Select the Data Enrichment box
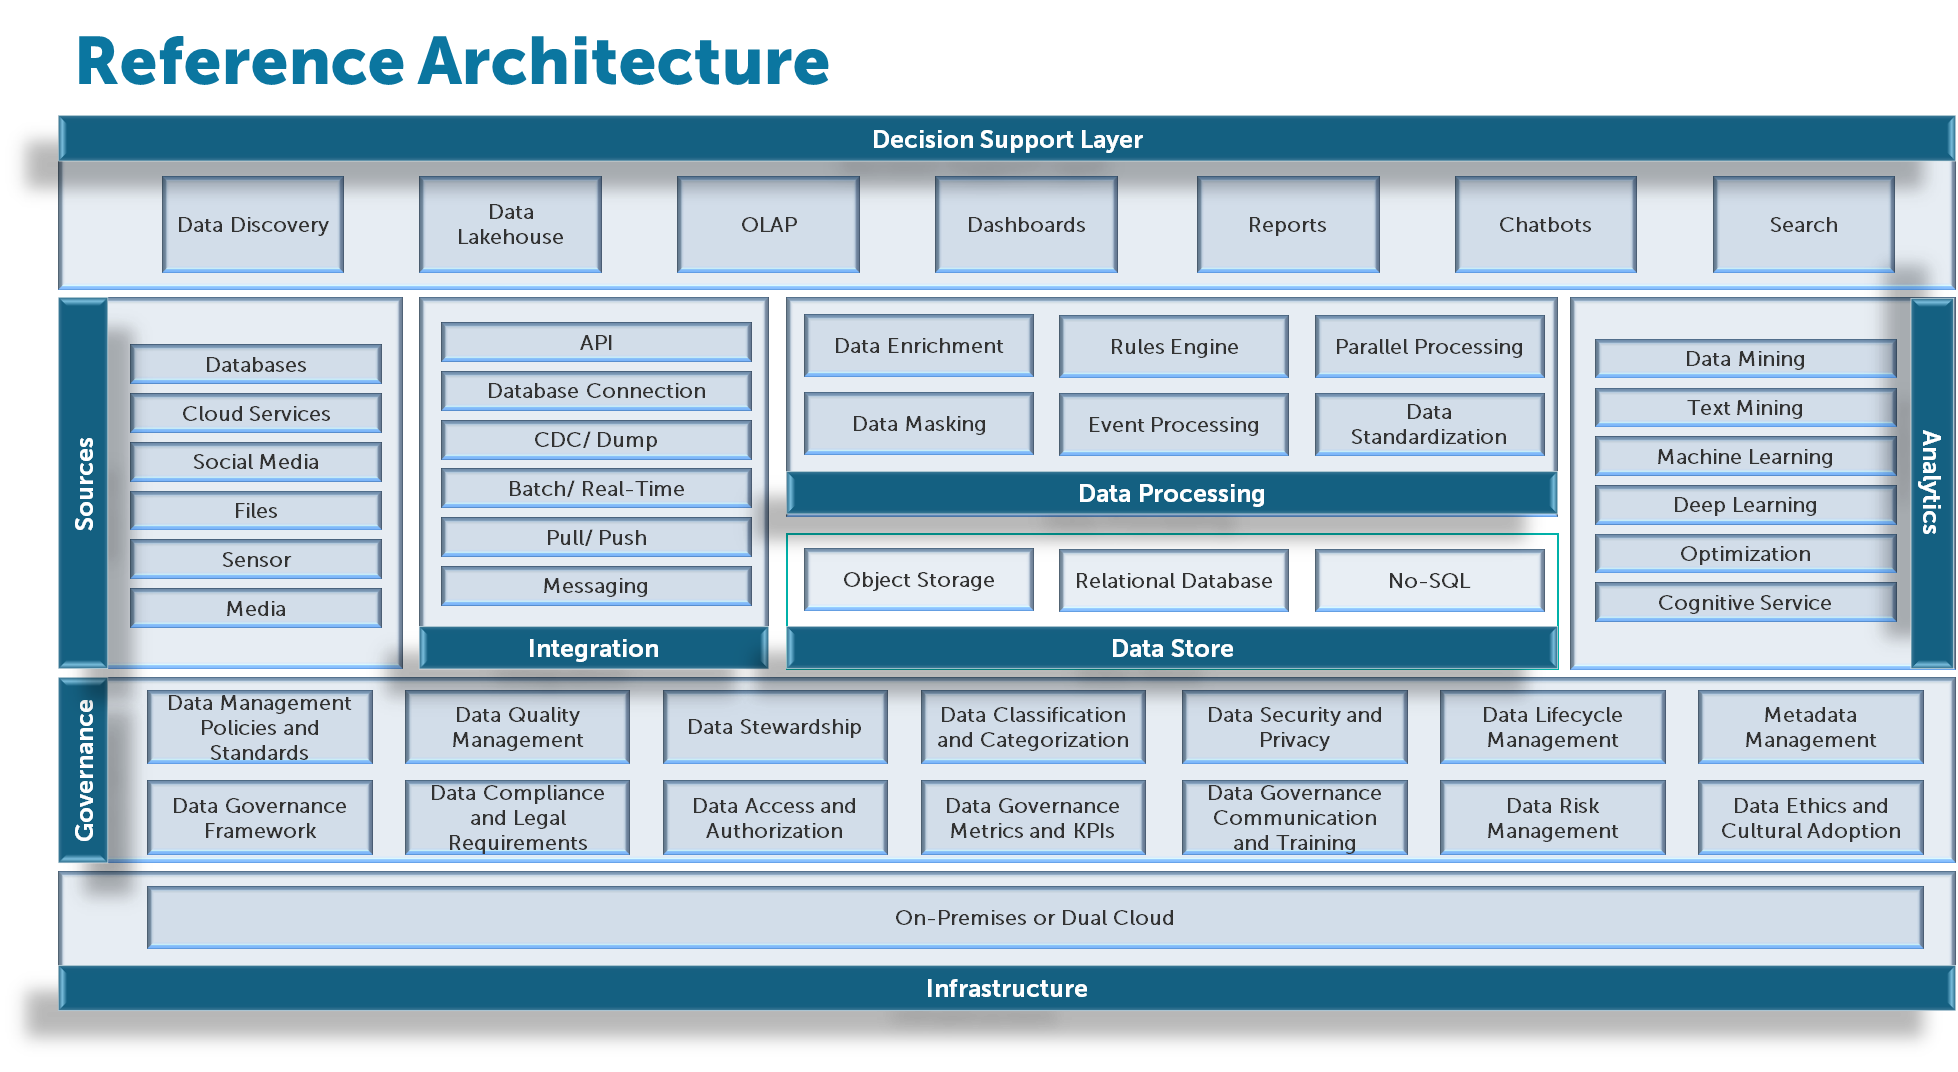The image size is (1958, 1072). click(x=919, y=345)
